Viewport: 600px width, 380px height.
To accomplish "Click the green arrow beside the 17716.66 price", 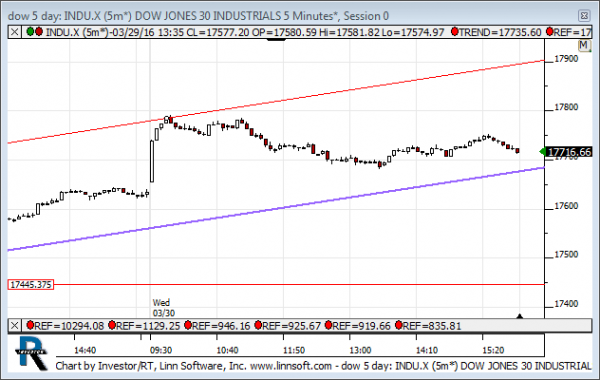I will 542,152.
